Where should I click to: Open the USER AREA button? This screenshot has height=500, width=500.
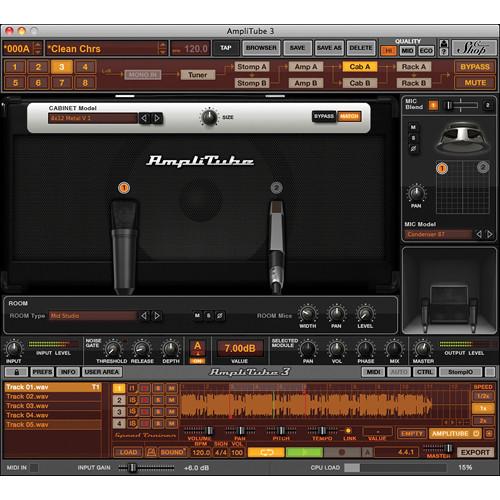[x=102, y=372]
